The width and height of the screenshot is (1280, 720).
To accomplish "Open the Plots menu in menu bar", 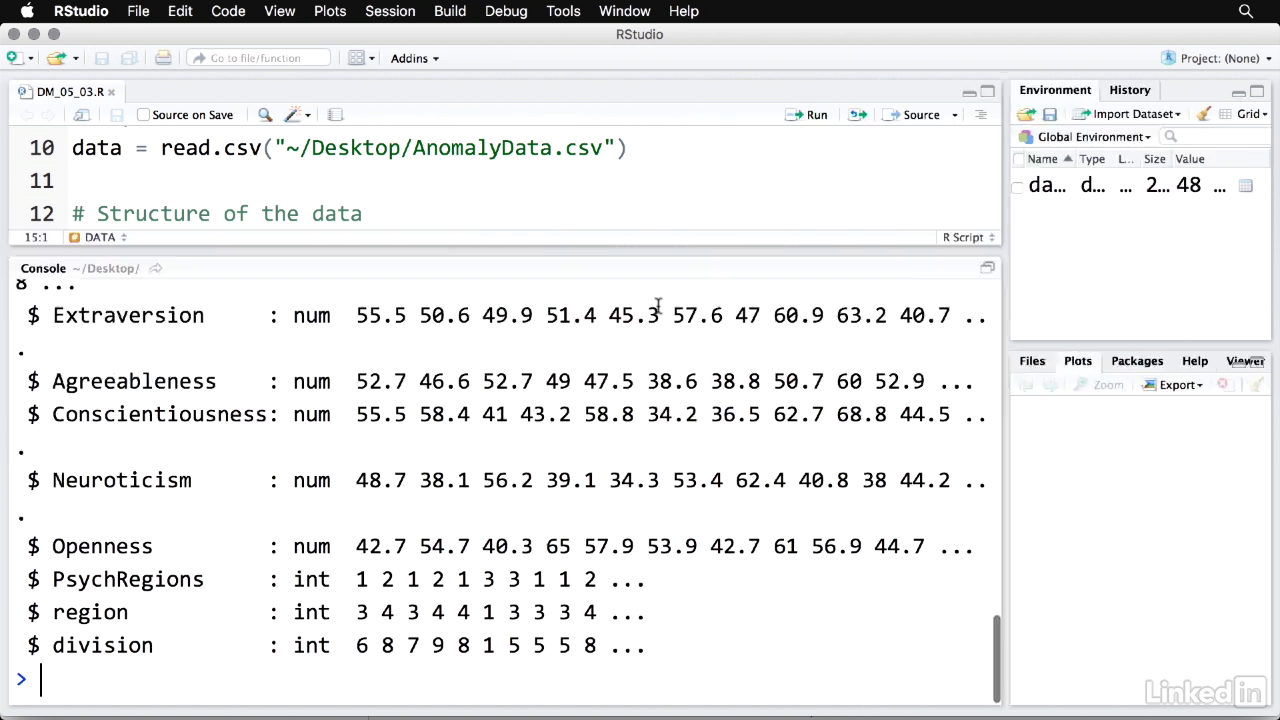I will [x=329, y=11].
